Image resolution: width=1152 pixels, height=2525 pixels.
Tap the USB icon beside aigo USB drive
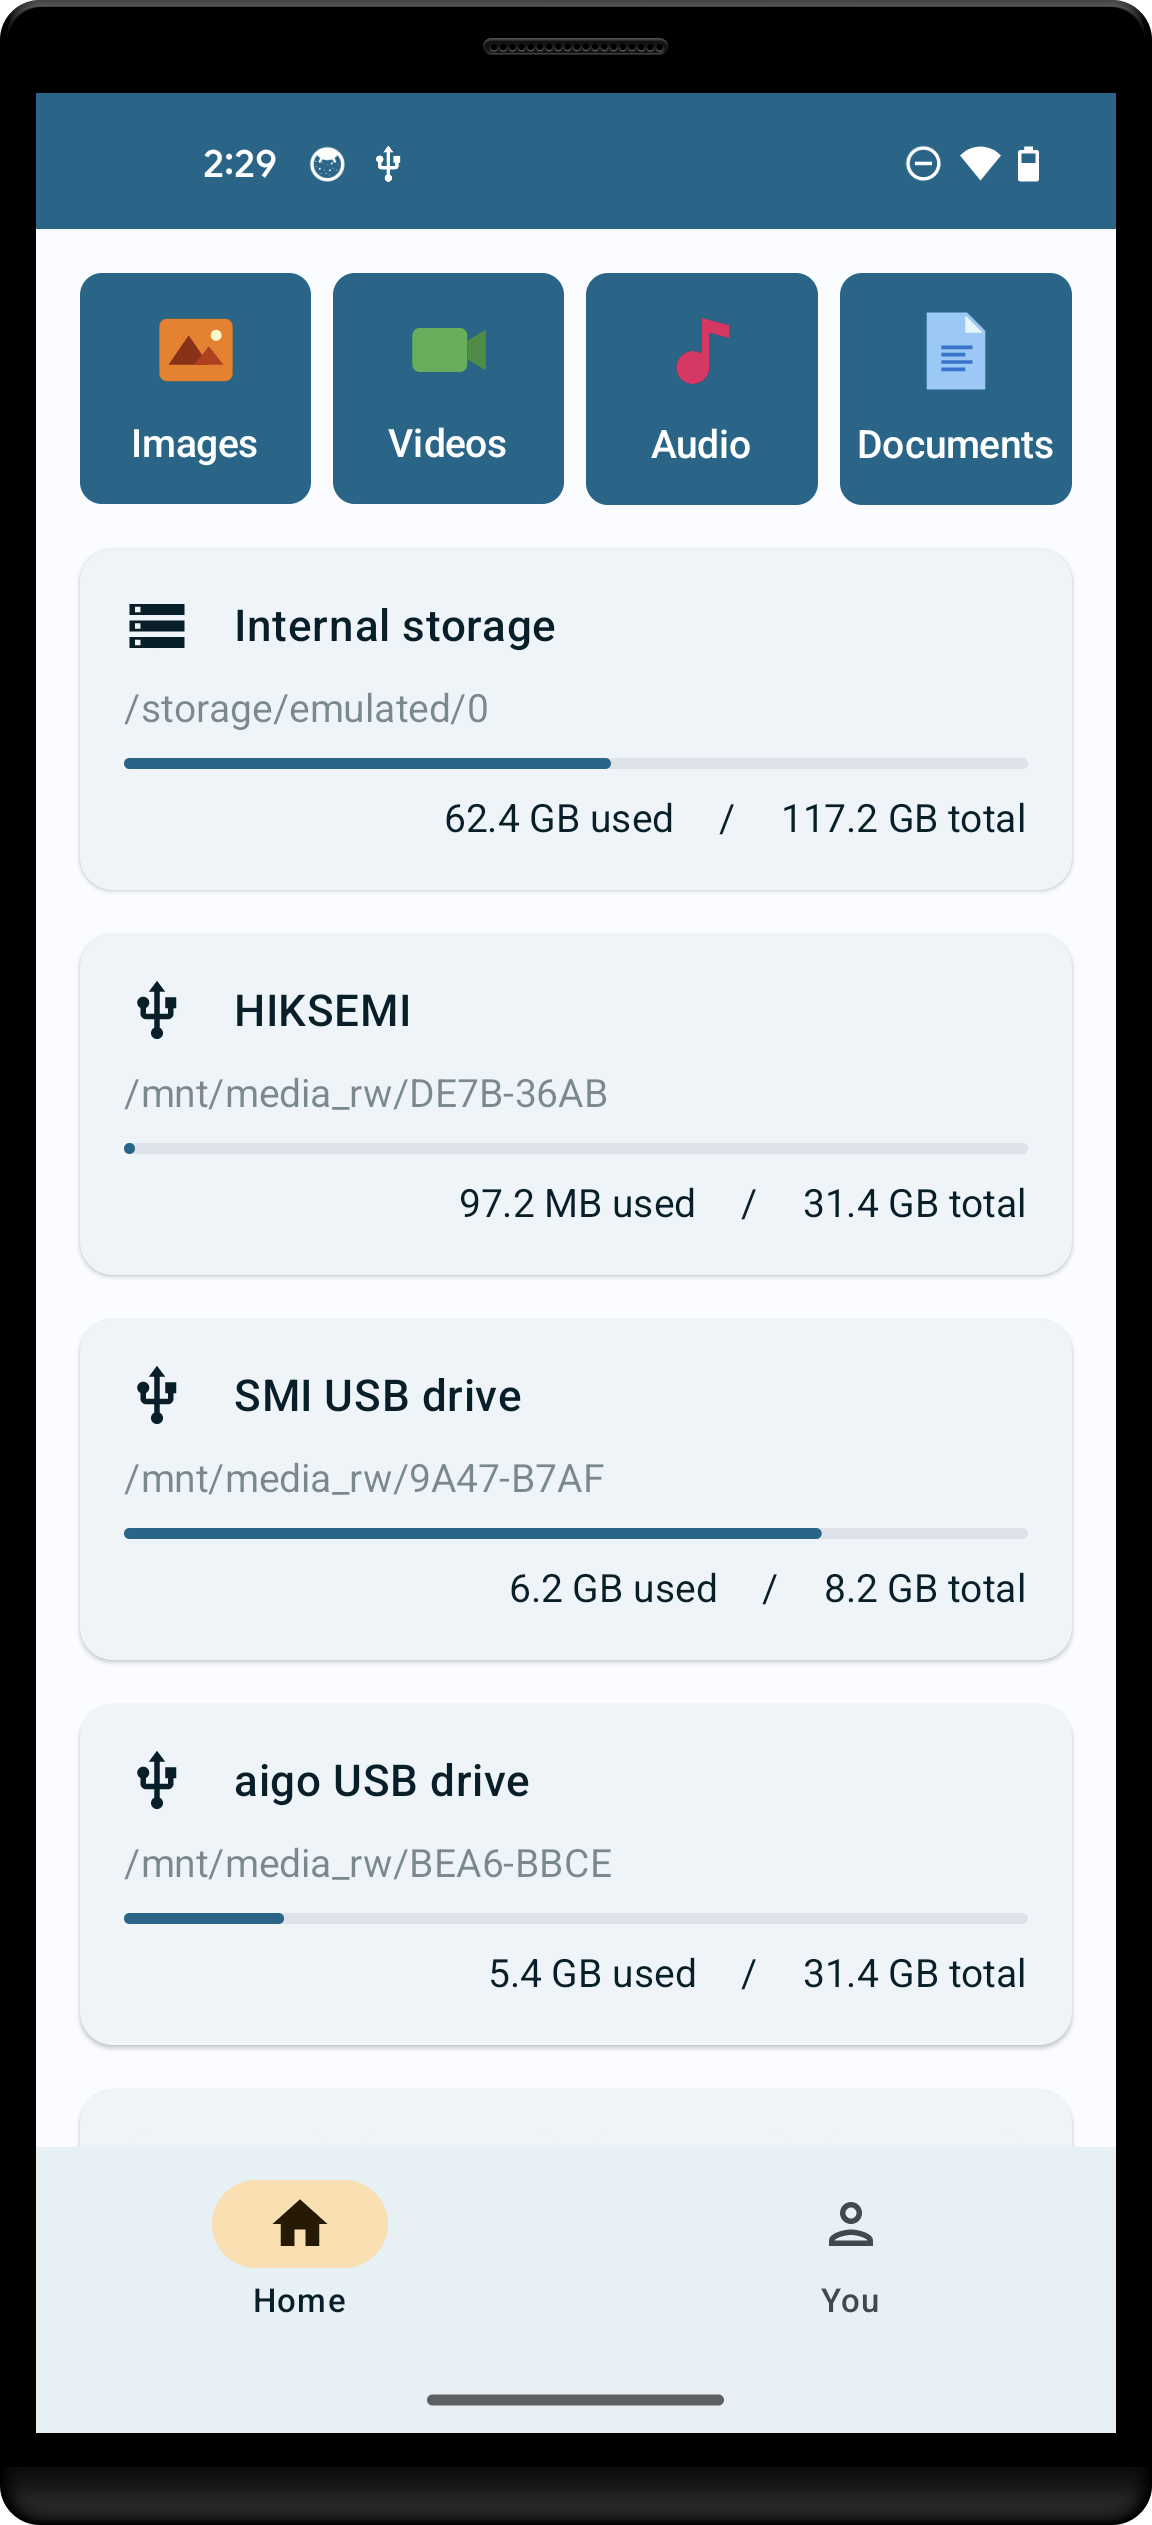(x=157, y=1780)
